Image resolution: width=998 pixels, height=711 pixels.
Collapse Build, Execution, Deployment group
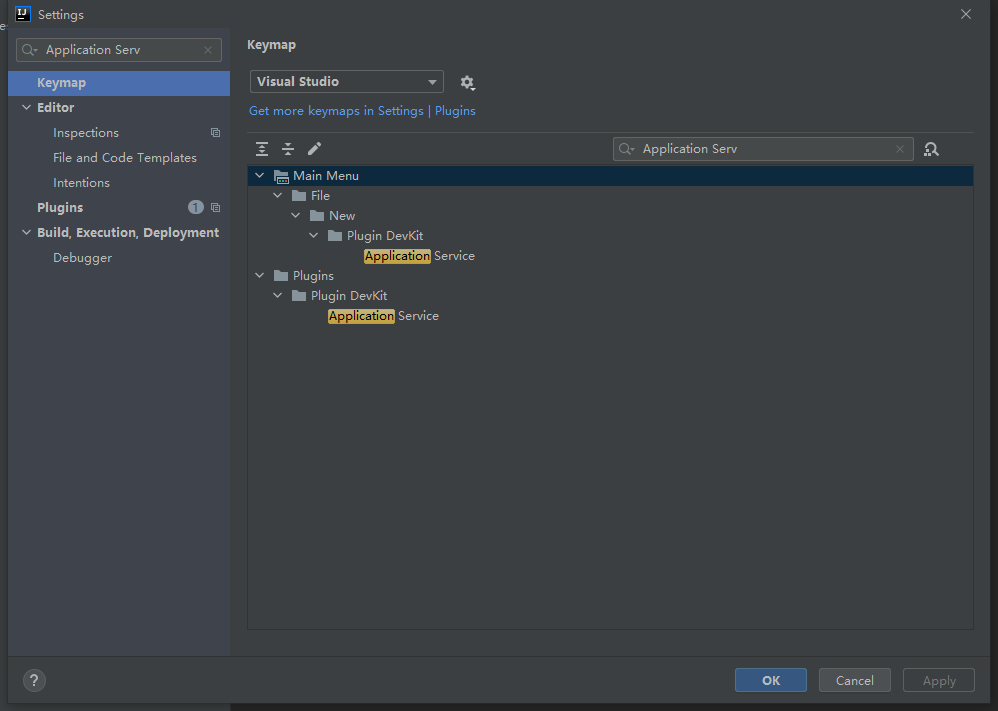pos(26,232)
